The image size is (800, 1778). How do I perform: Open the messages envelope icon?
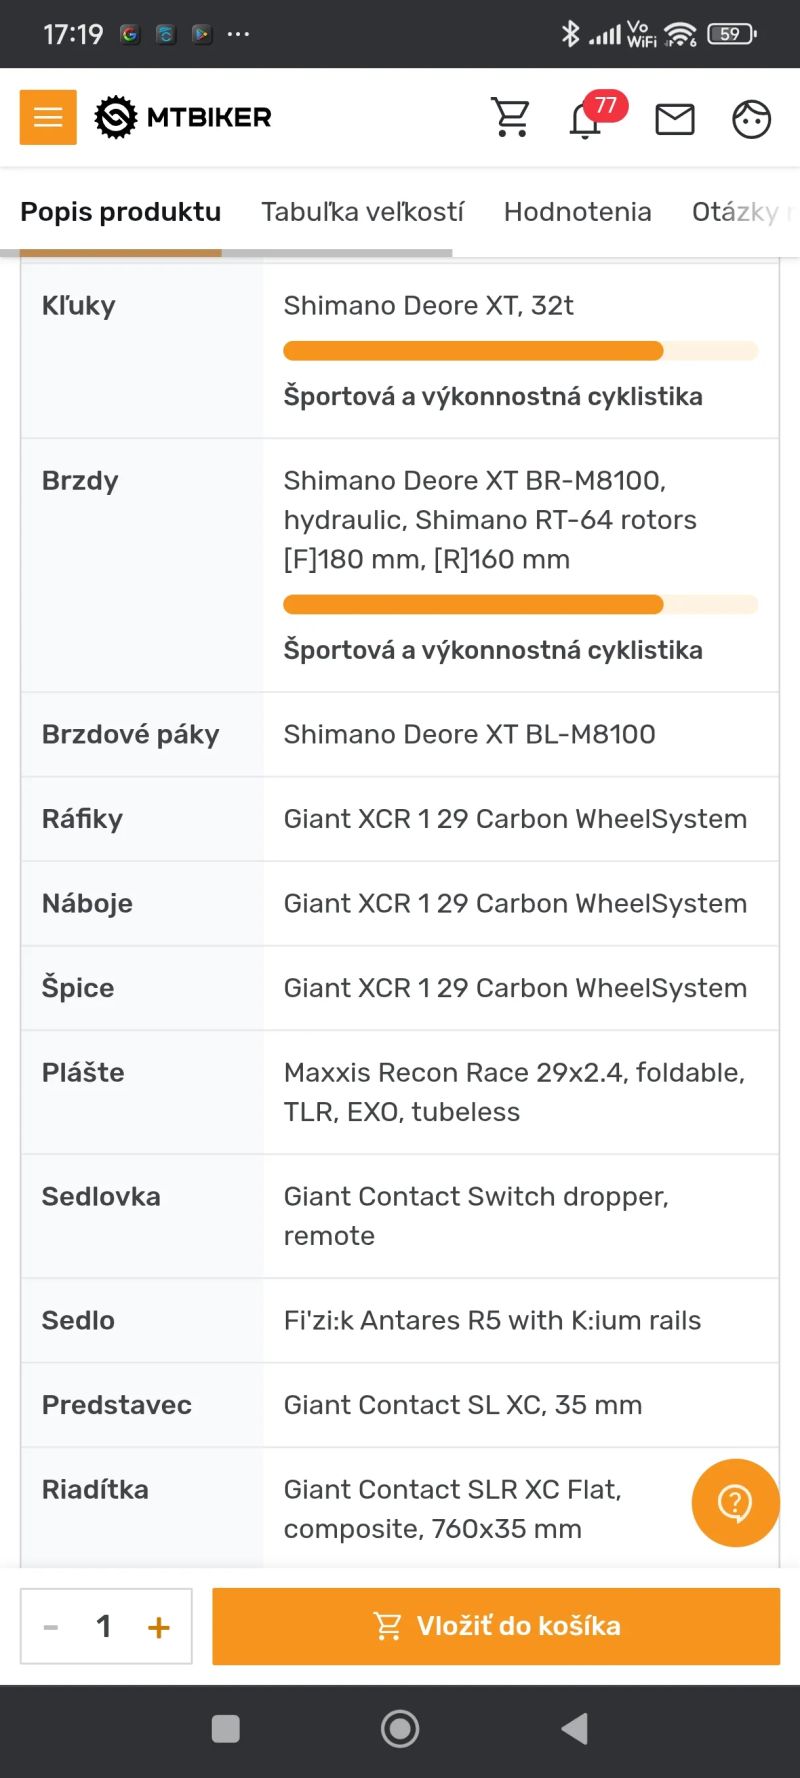pyautogui.click(x=675, y=119)
